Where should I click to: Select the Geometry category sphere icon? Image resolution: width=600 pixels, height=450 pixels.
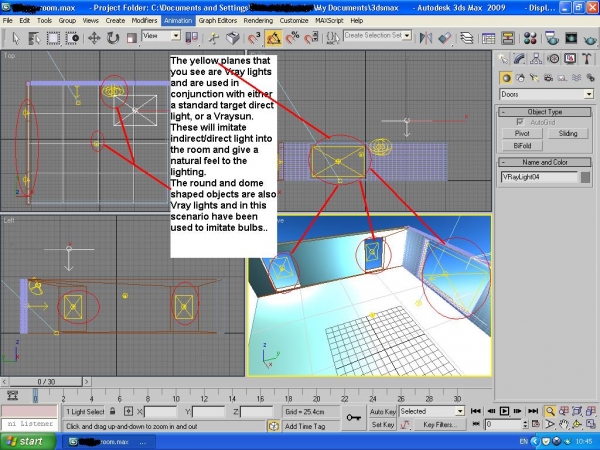click(506, 78)
